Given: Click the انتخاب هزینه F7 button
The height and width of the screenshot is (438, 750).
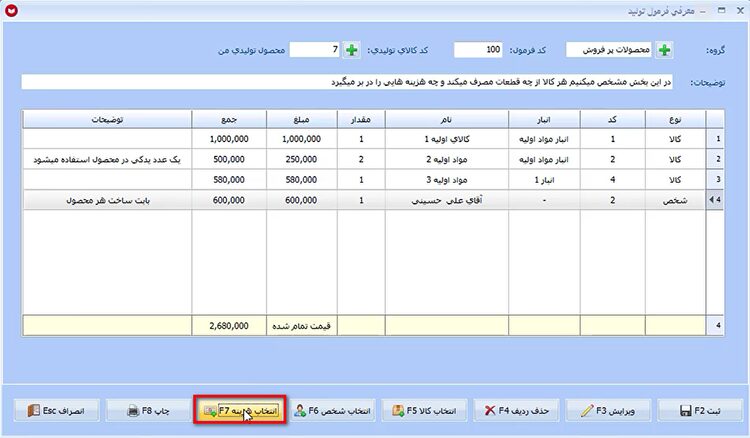Looking at the screenshot, I should 240,411.
